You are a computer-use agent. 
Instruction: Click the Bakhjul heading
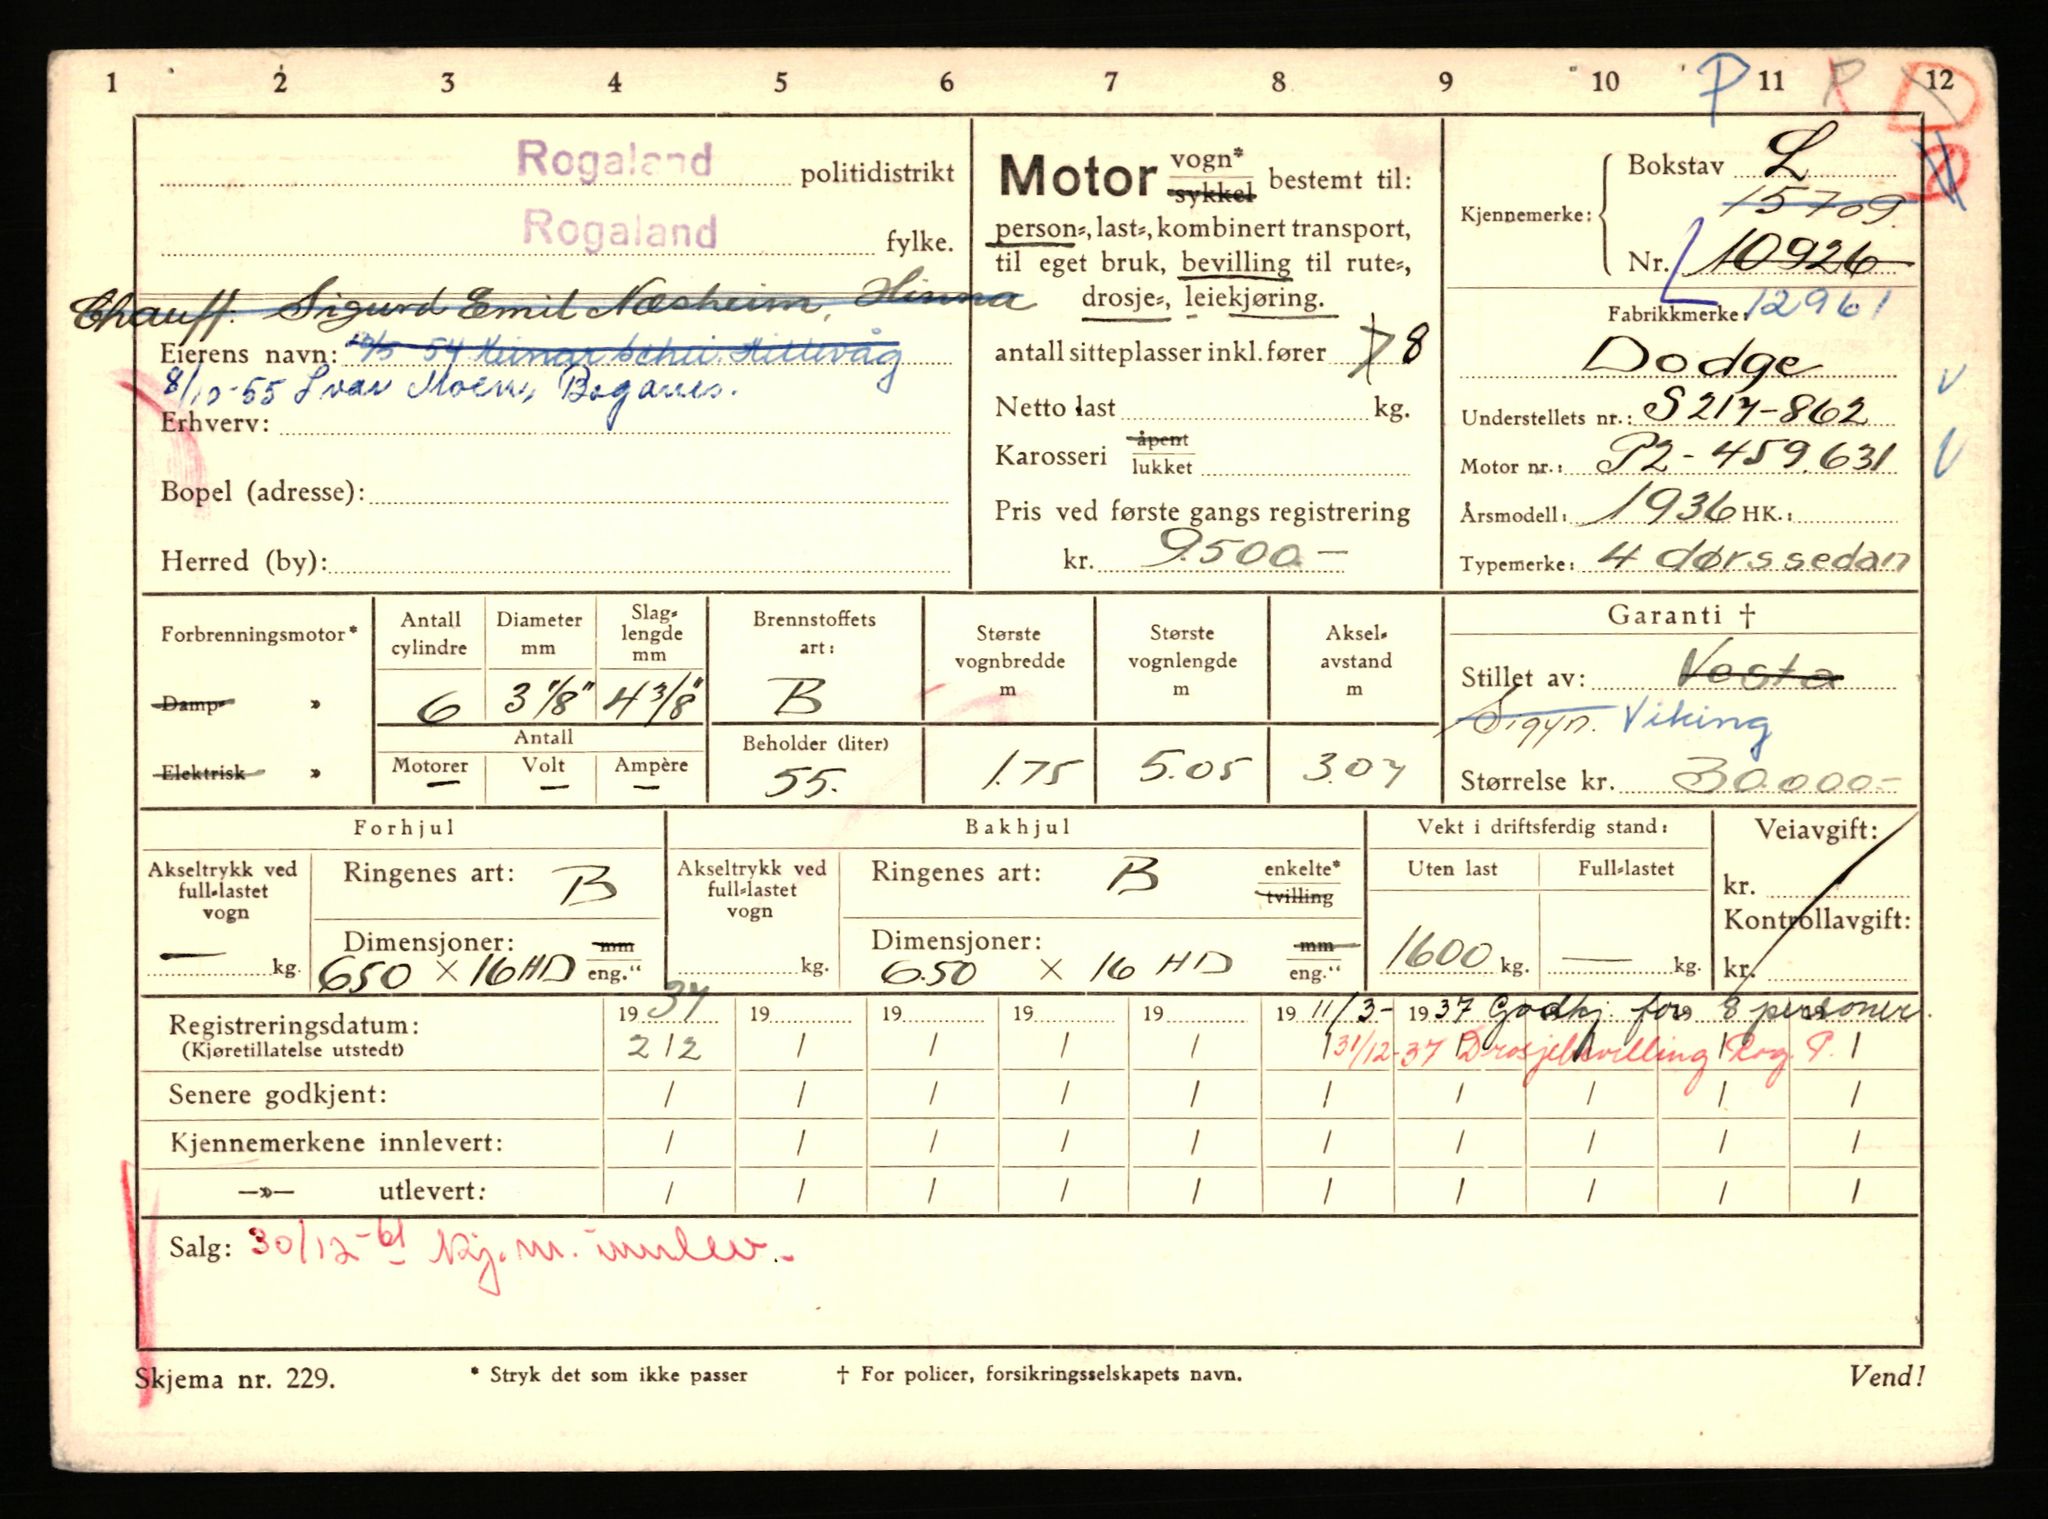1017,827
